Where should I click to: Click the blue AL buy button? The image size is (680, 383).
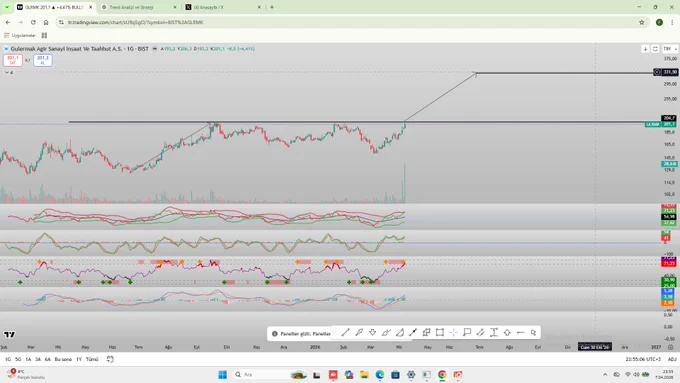[42, 60]
